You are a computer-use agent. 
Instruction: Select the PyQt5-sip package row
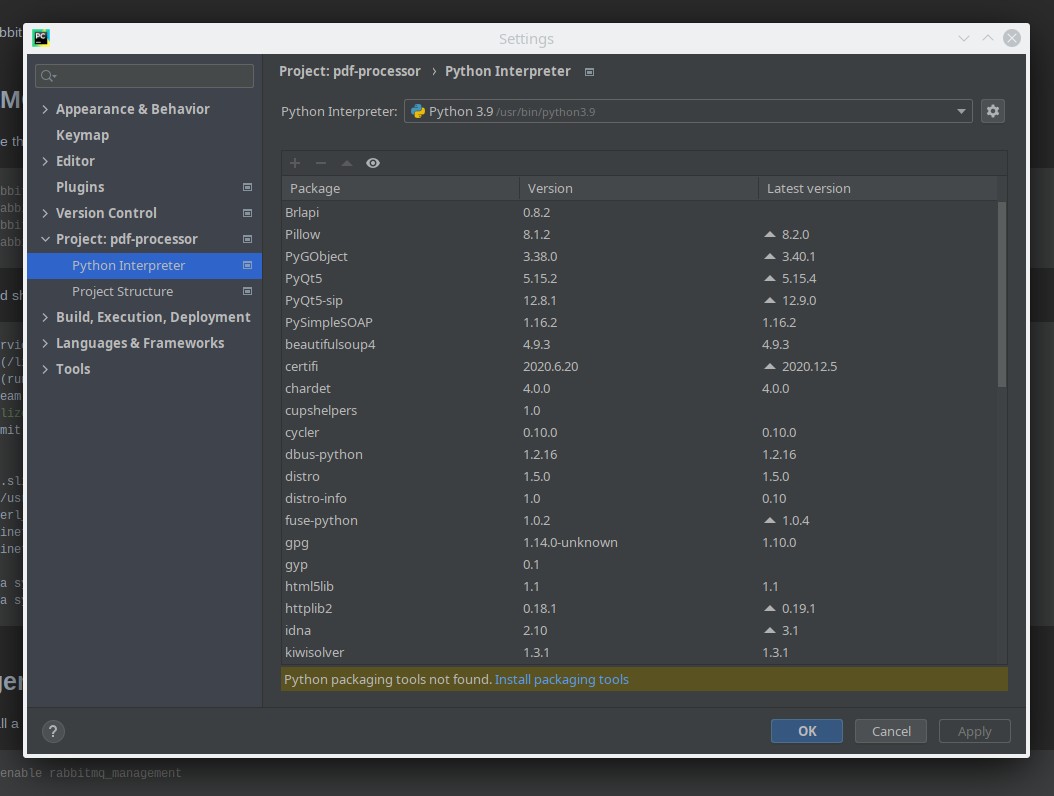[639, 301]
